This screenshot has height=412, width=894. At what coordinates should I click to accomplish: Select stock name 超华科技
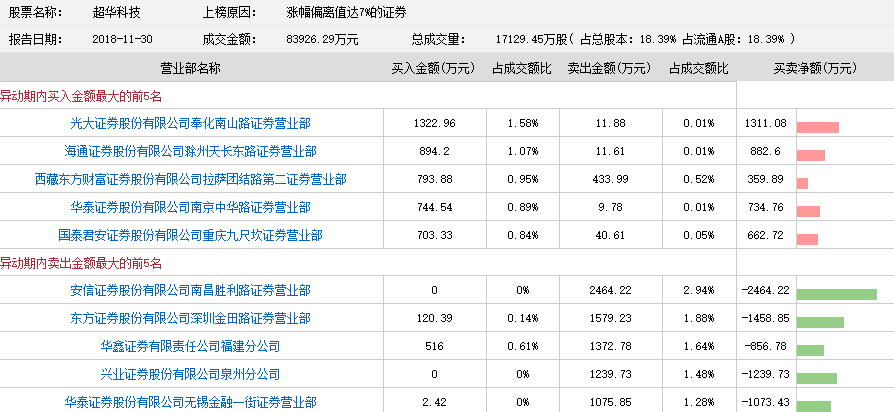click(116, 13)
